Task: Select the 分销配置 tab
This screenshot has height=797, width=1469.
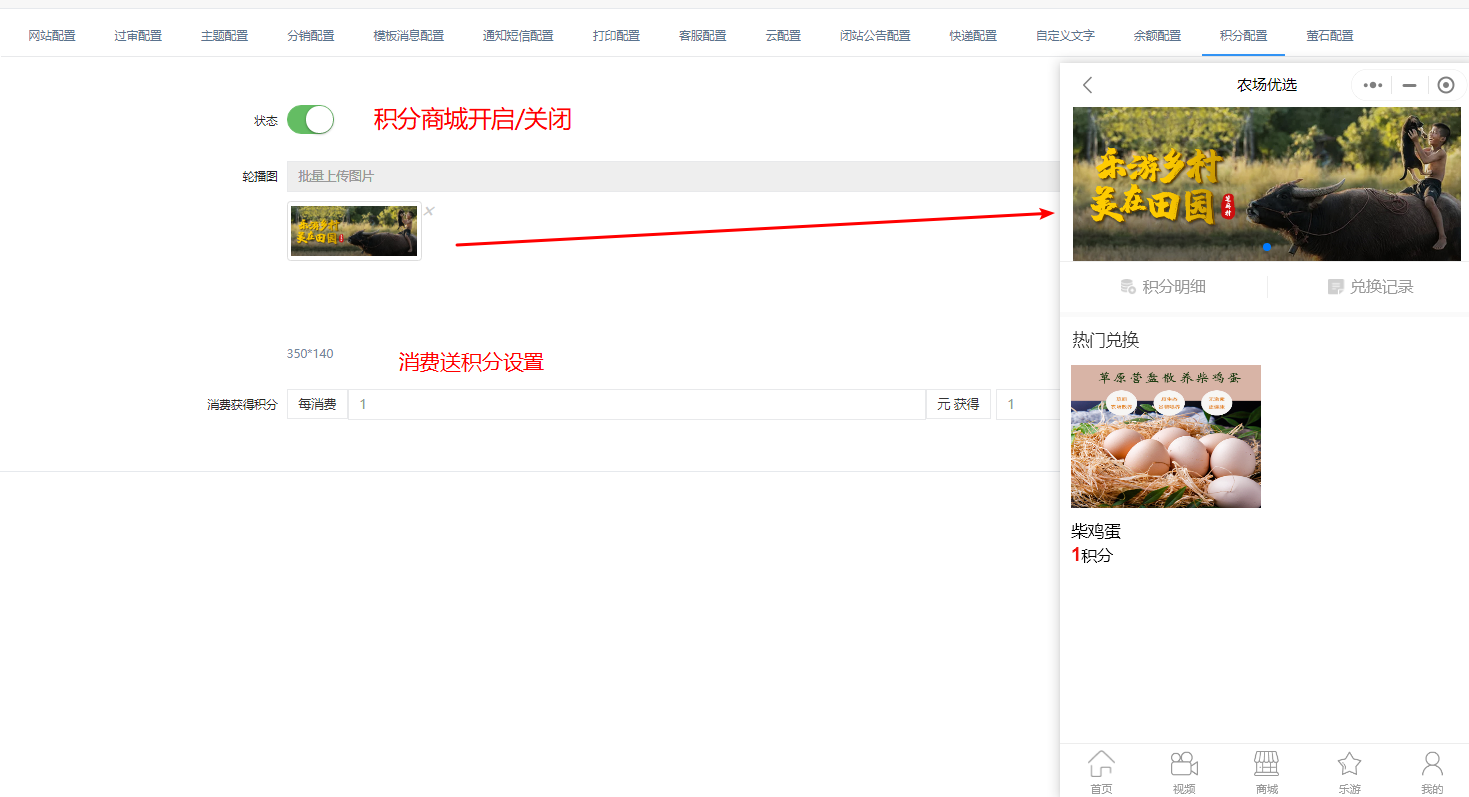Action: tap(311, 36)
